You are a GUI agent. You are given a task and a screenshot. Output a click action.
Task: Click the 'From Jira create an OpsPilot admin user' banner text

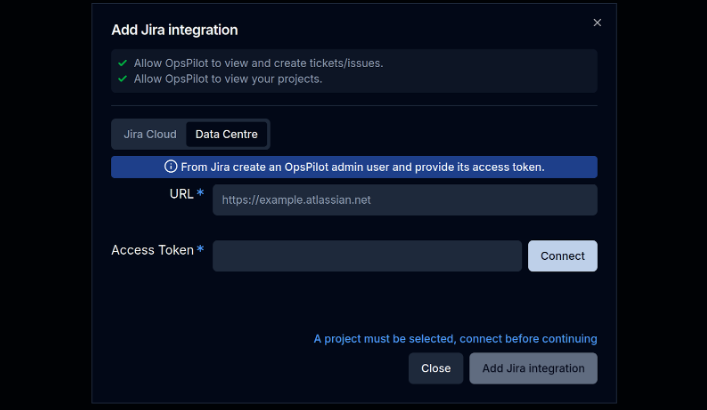point(363,167)
